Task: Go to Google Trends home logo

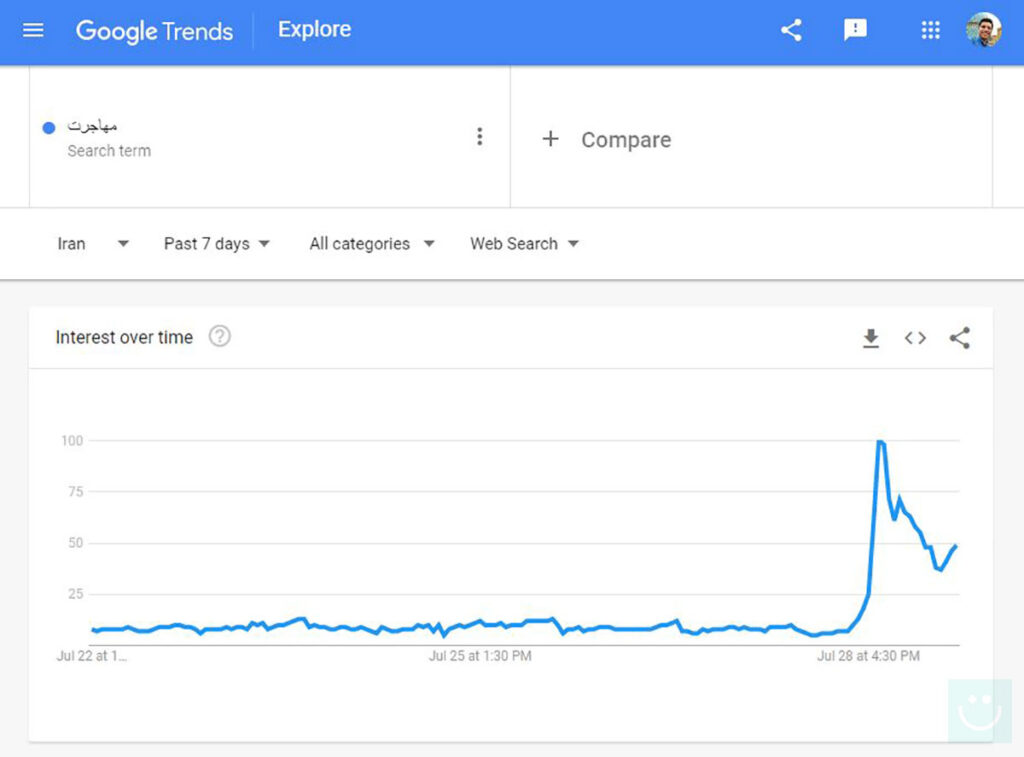Action: (154, 30)
